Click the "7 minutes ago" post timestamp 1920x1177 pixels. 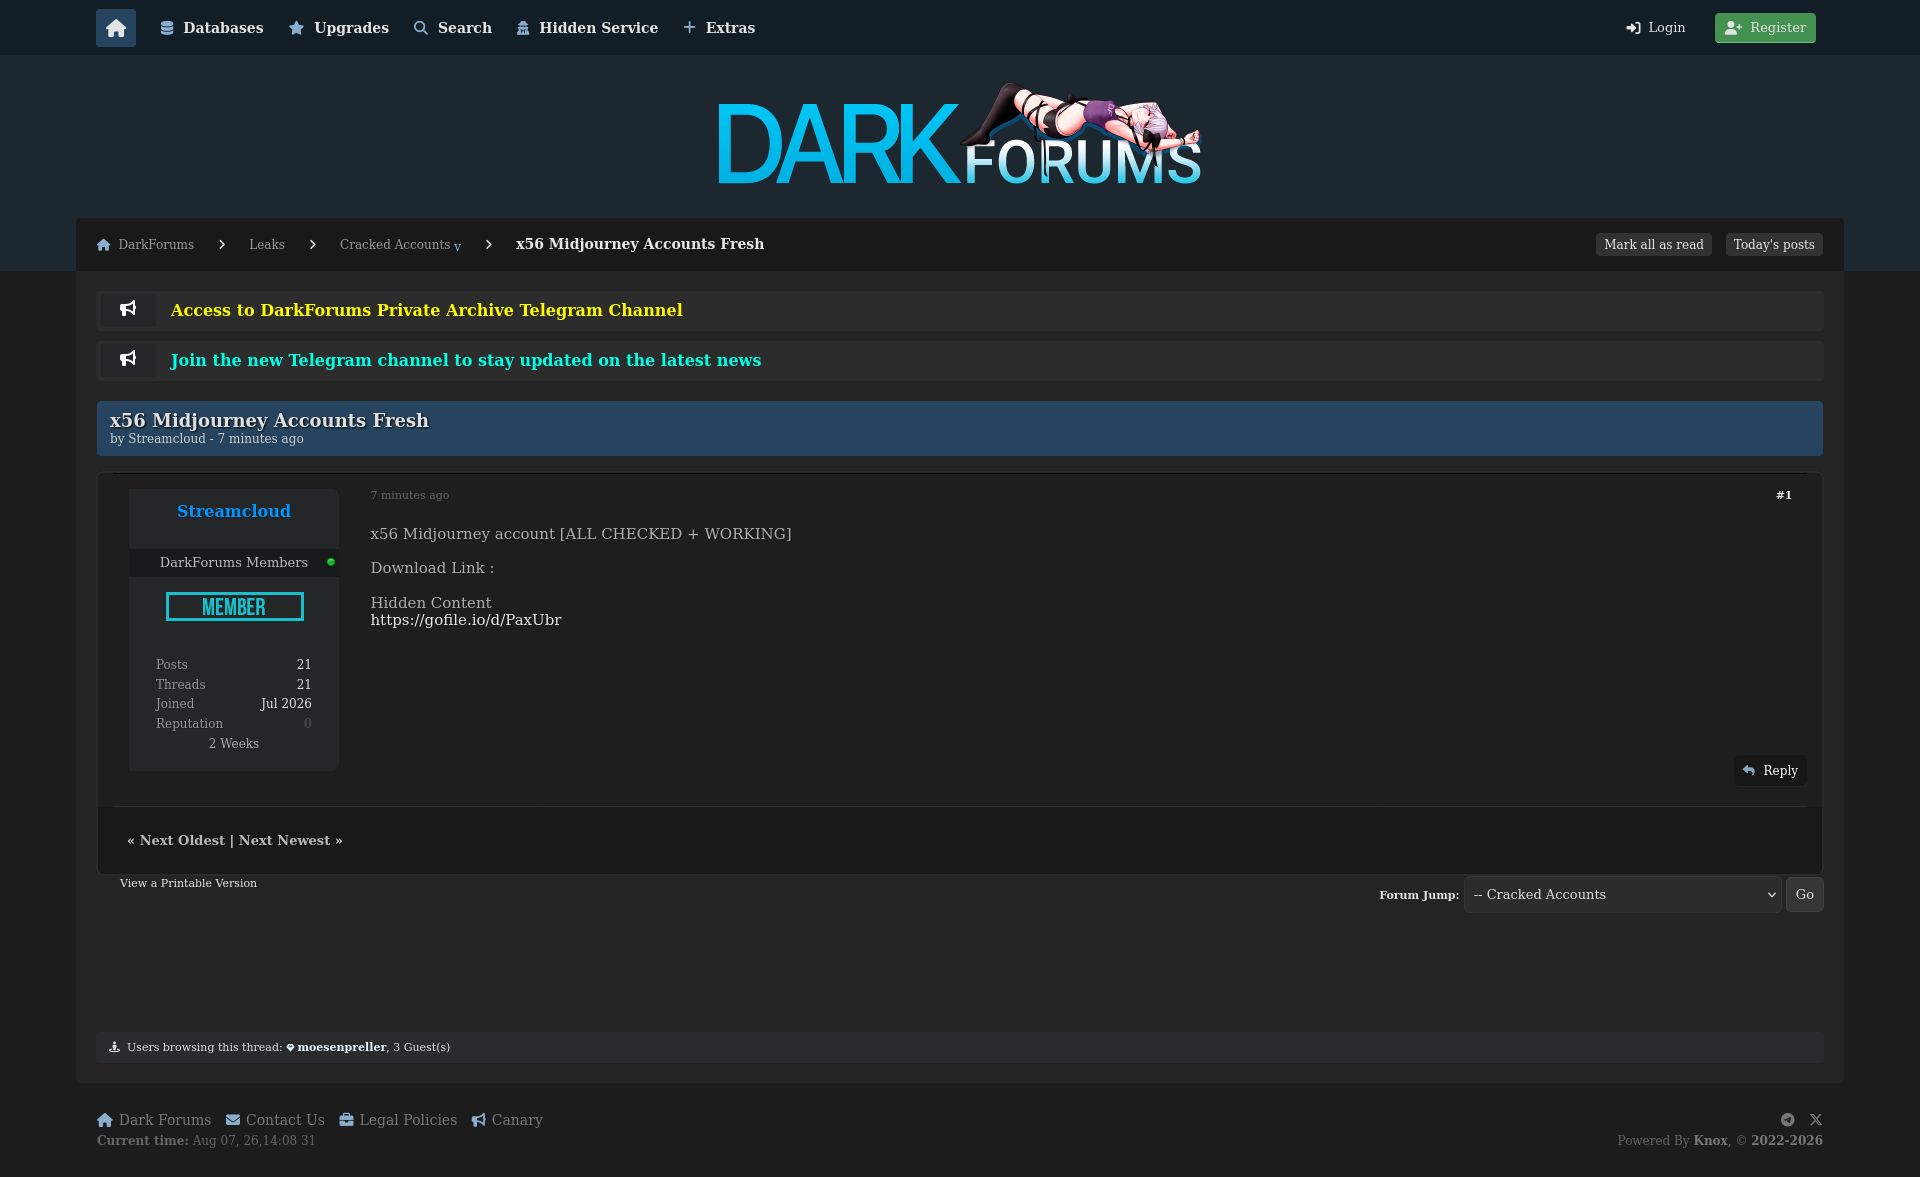[x=410, y=495]
